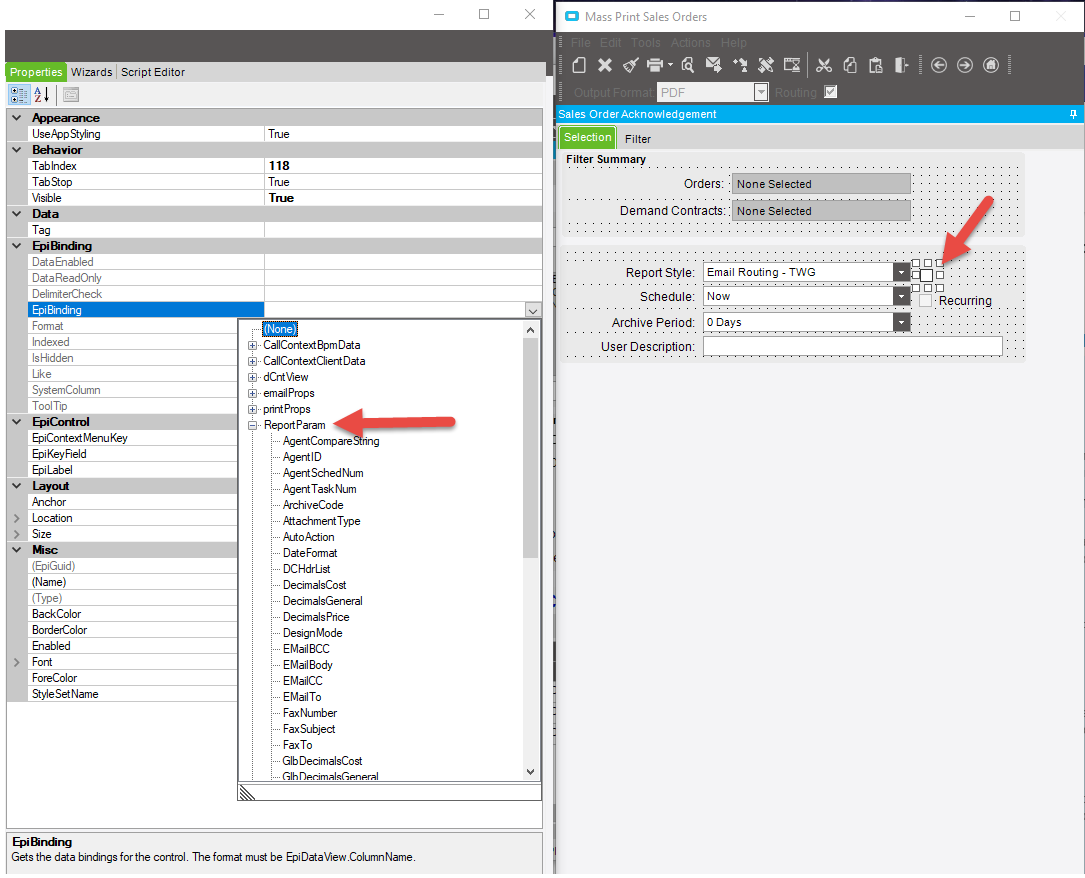Viewport: 1085px width, 878px height.
Task: Switch property grid to Categorized view
Action: (x=19, y=95)
